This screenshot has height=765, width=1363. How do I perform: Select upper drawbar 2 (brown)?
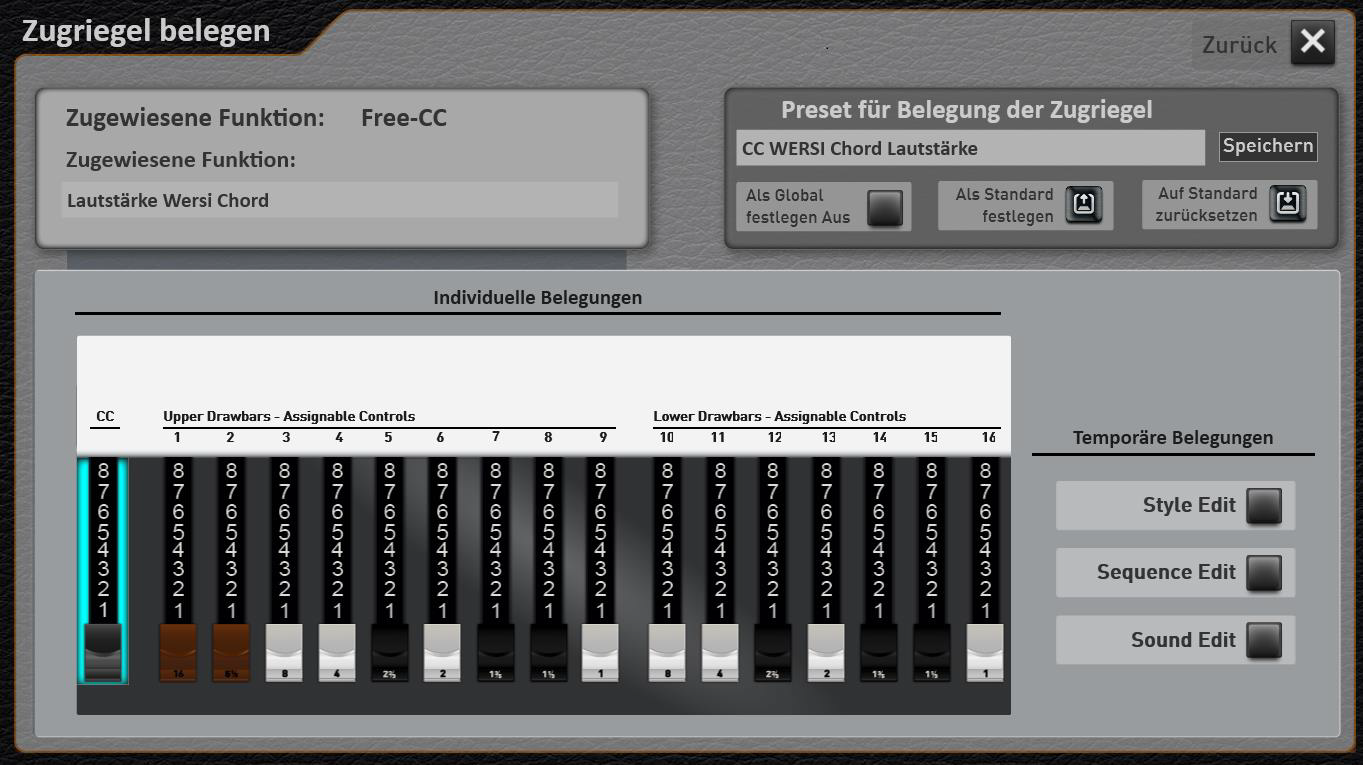coord(231,652)
